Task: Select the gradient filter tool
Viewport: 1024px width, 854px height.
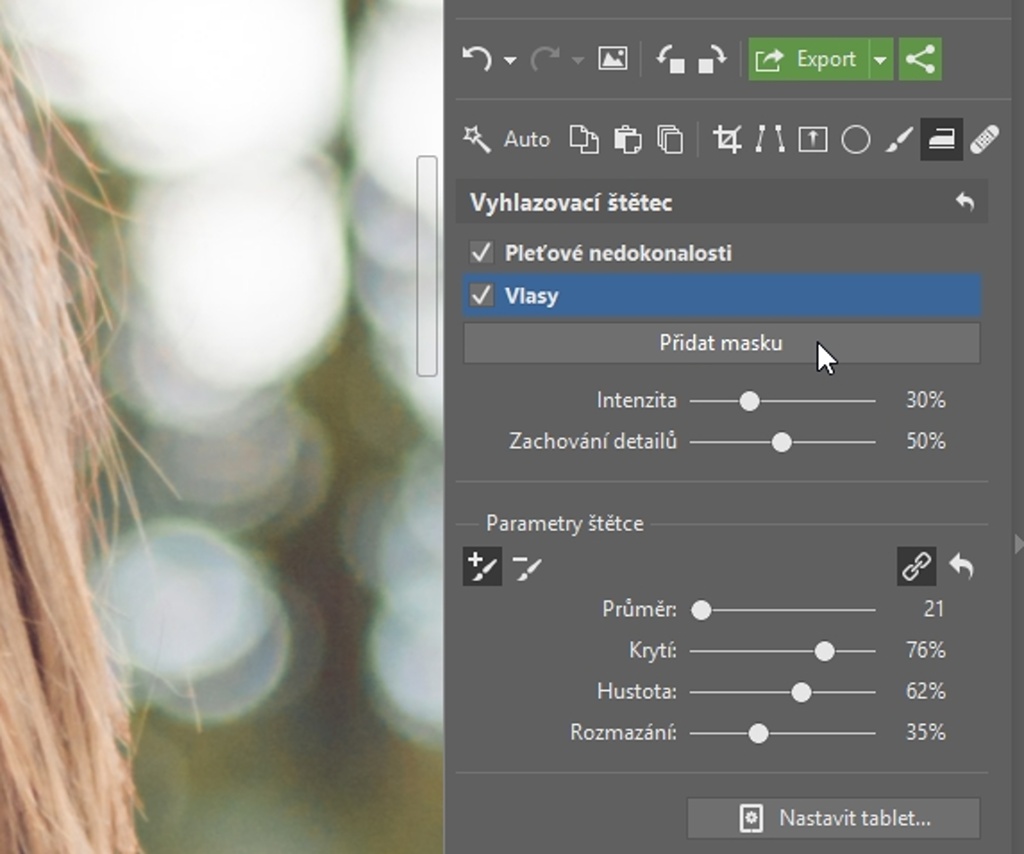Action: click(x=812, y=139)
